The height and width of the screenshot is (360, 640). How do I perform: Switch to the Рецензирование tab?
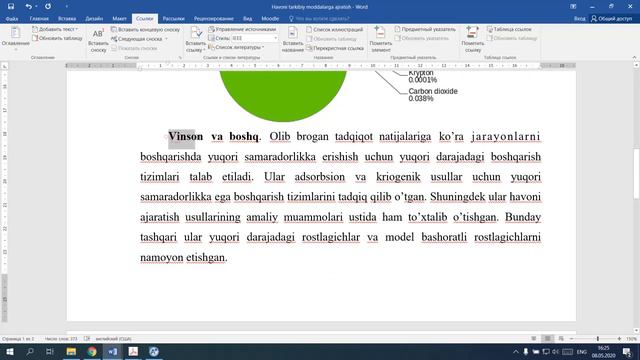pos(214,18)
